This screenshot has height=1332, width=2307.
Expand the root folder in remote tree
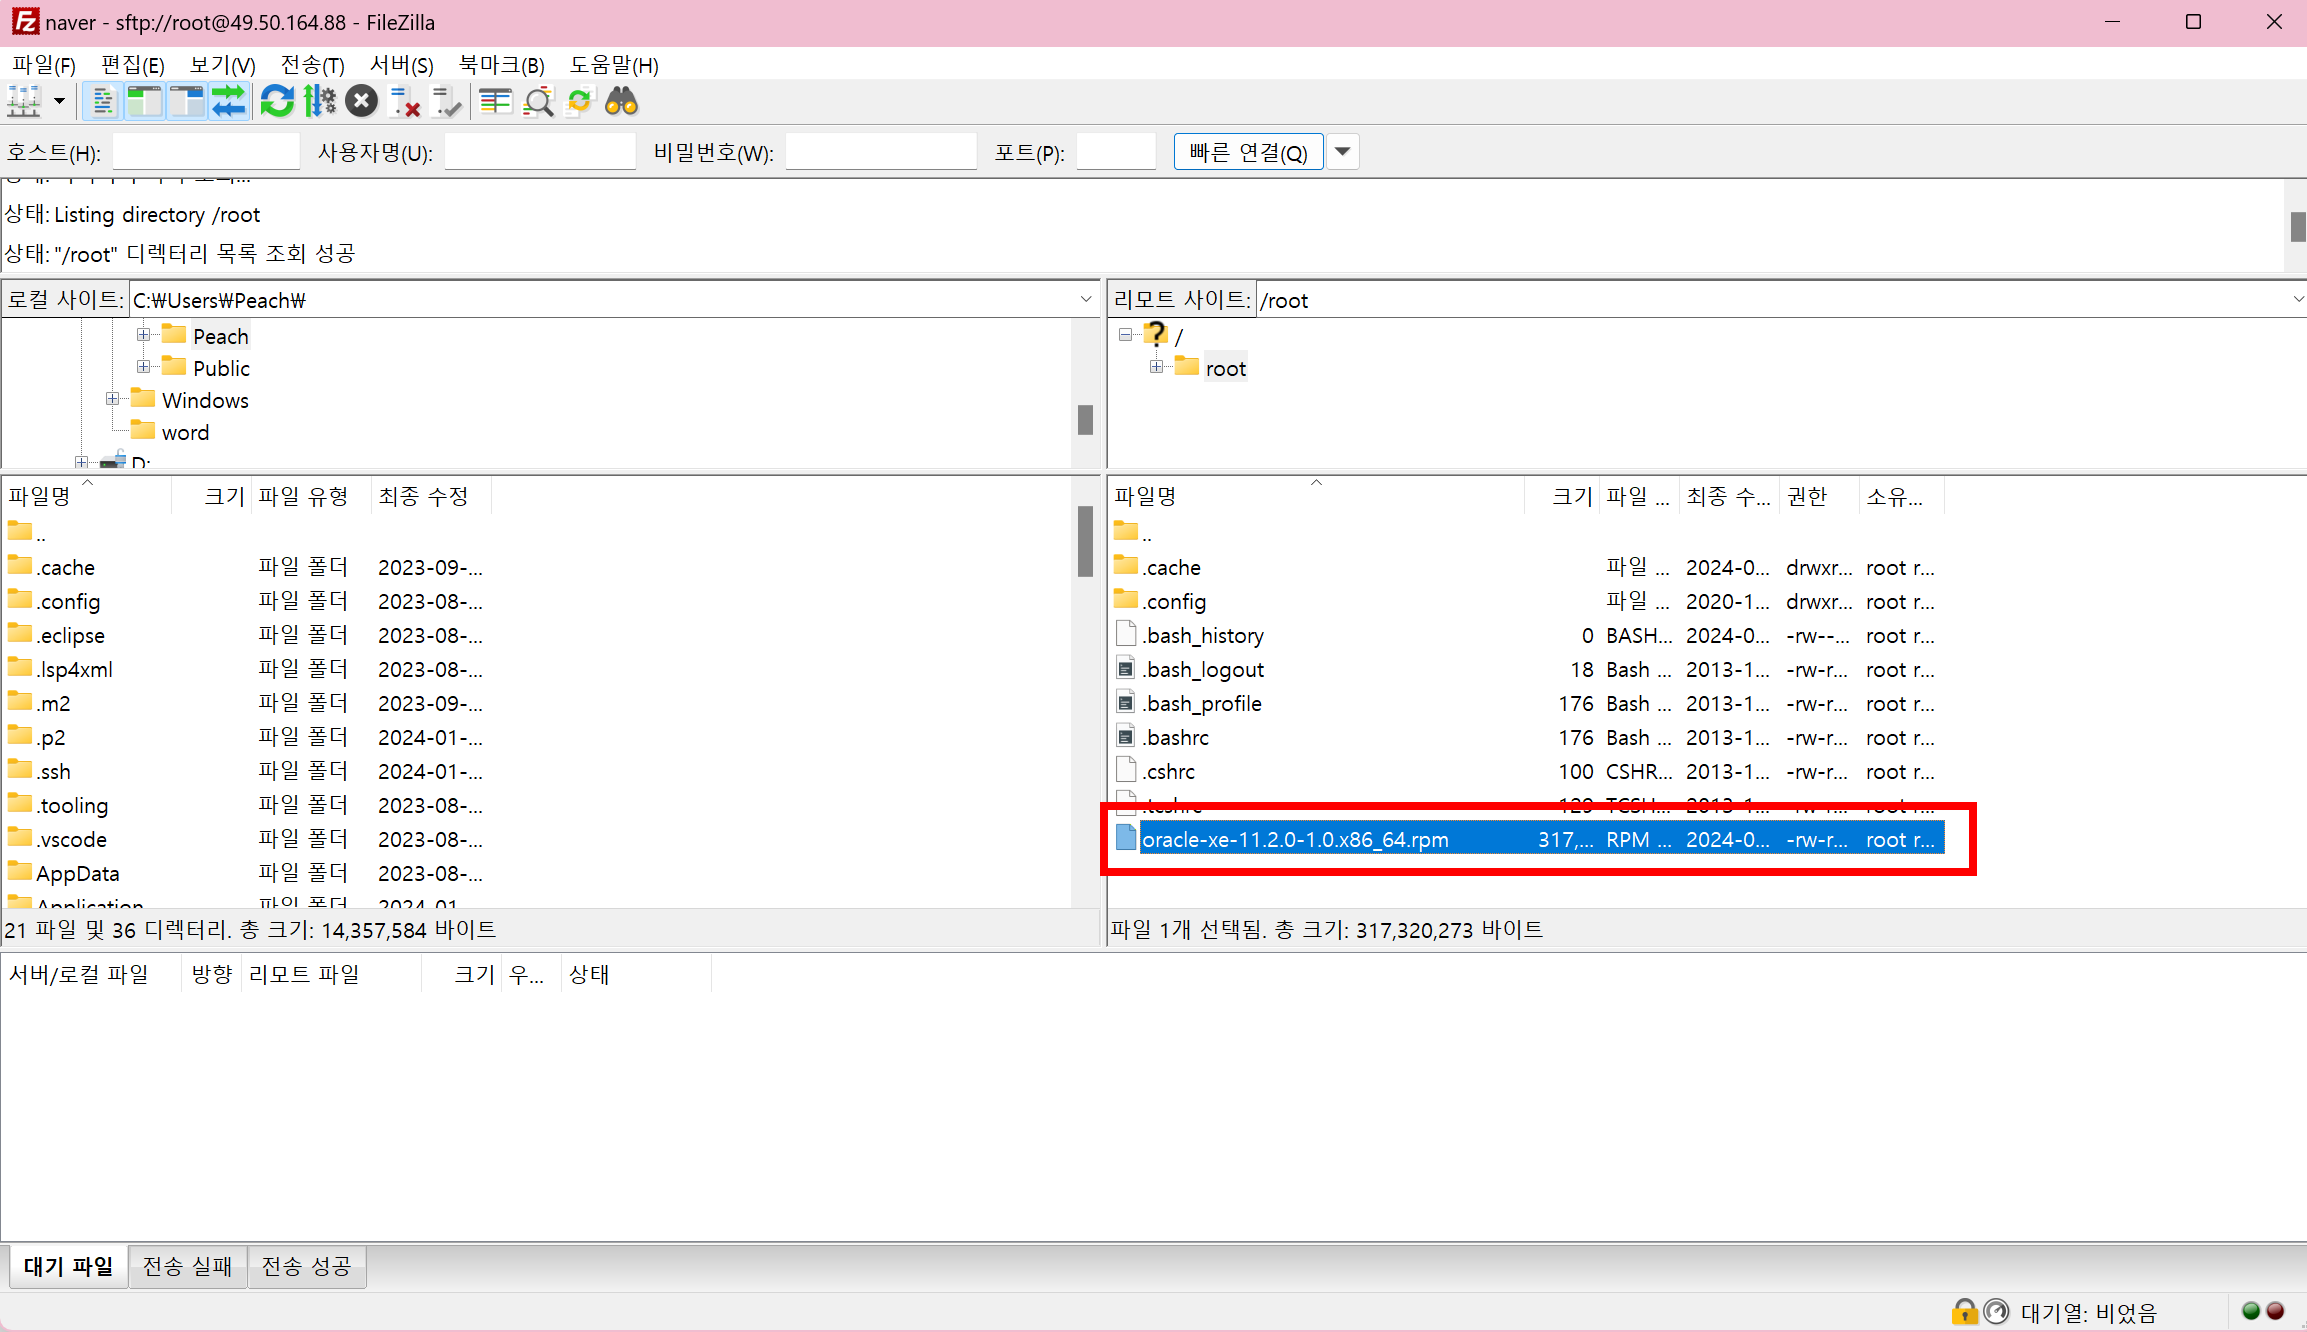pyautogui.click(x=1156, y=367)
